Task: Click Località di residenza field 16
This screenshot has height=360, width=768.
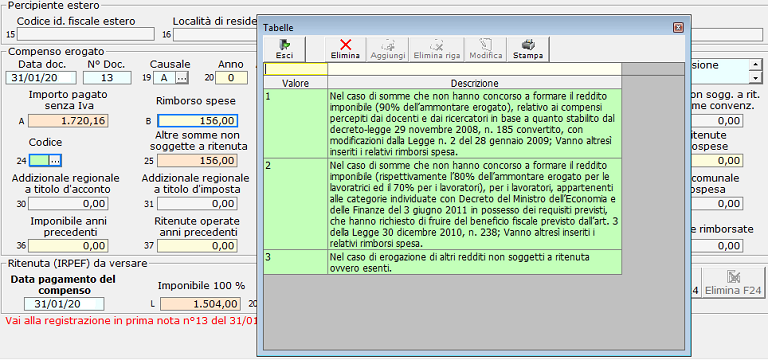Action: (x=215, y=34)
